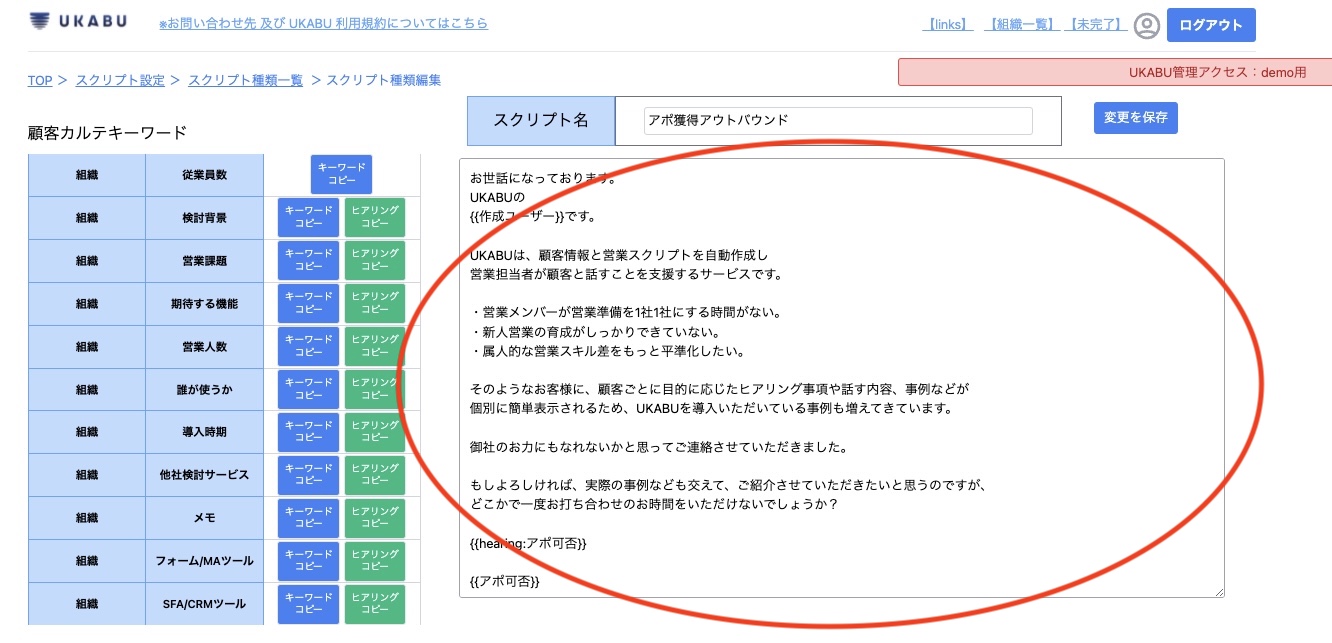1332x643 pixels.
Task: Click the UKABU logo icon
Action: click(40, 21)
